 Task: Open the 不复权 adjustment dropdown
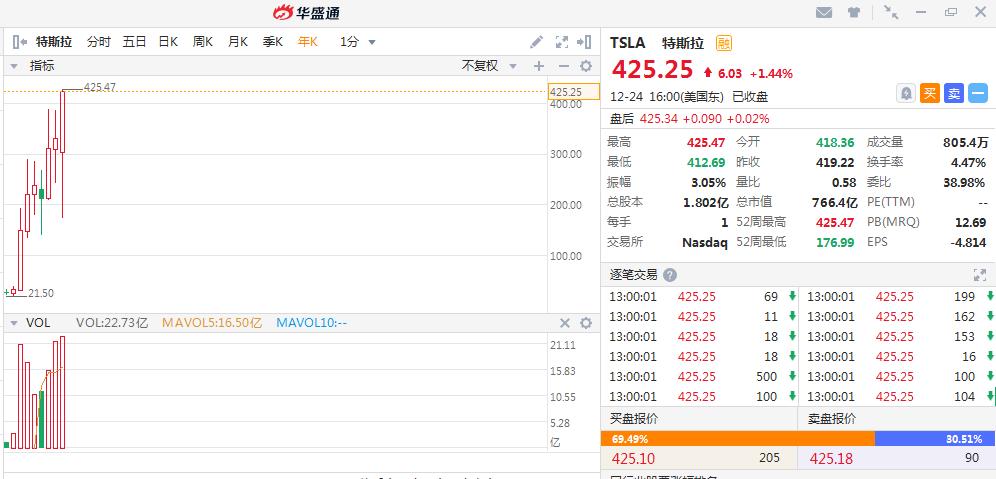pos(489,66)
